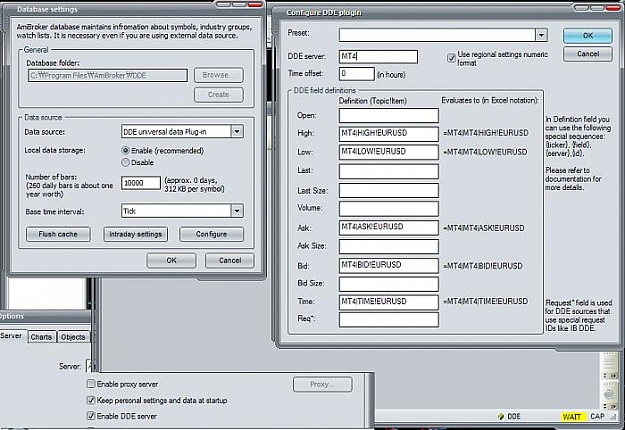The image size is (625, 430).
Task: Click Configure in Database settings
Action: tap(211, 234)
